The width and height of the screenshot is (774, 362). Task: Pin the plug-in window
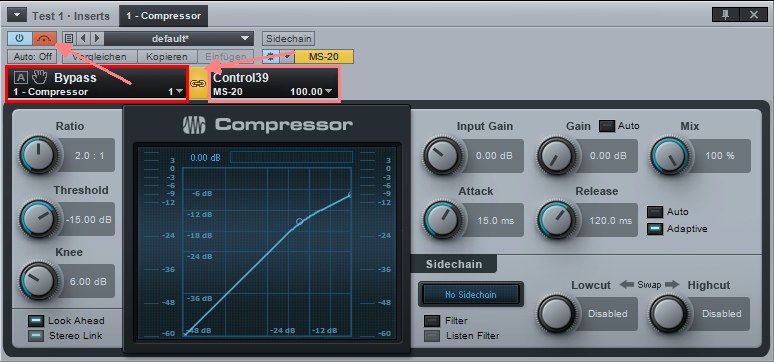(726, 15)
